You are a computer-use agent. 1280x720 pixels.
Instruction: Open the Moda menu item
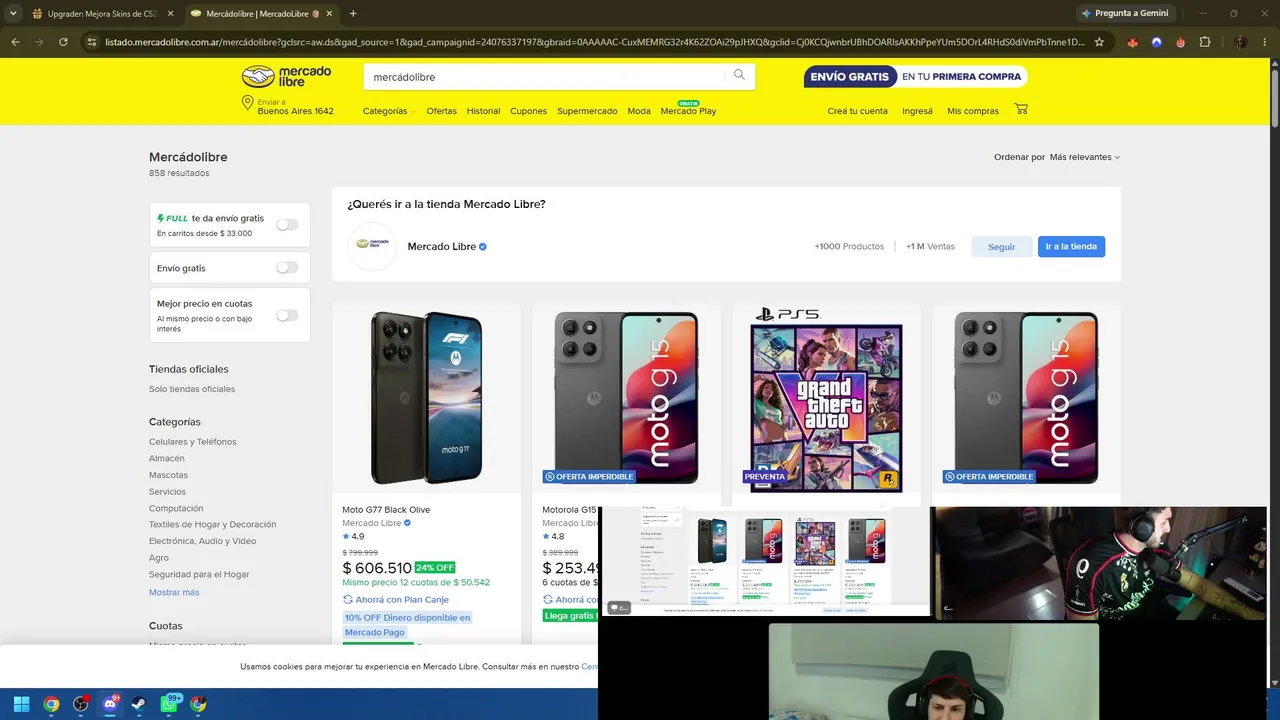click(639, 111)
